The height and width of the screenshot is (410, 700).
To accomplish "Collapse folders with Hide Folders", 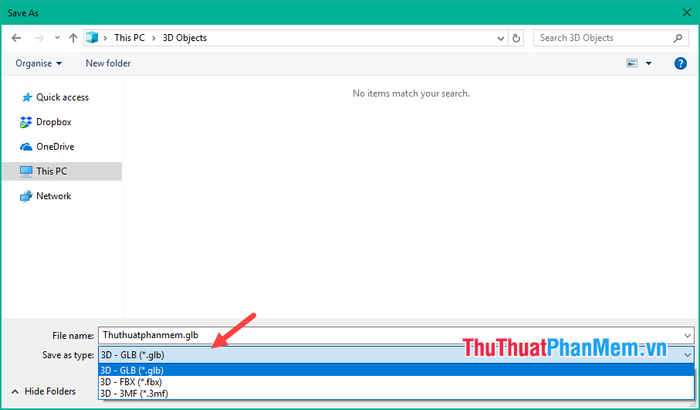I will [43, 392].
